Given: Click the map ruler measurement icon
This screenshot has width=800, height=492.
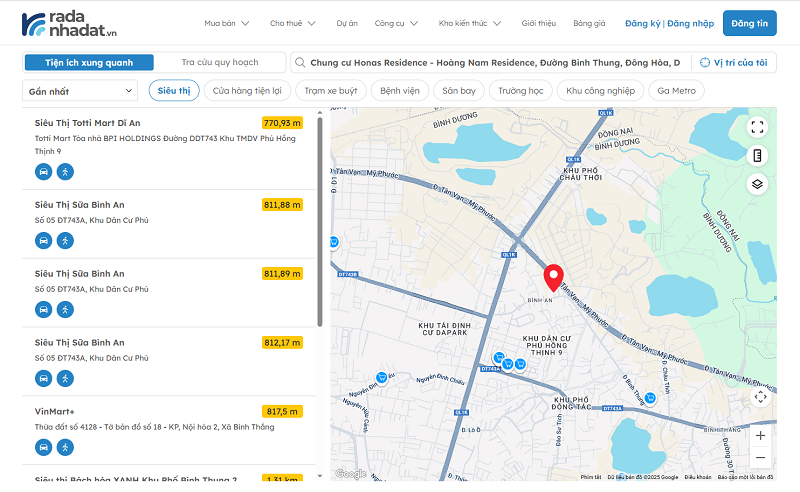Looking at the screenshot, I should click(757, 155).
